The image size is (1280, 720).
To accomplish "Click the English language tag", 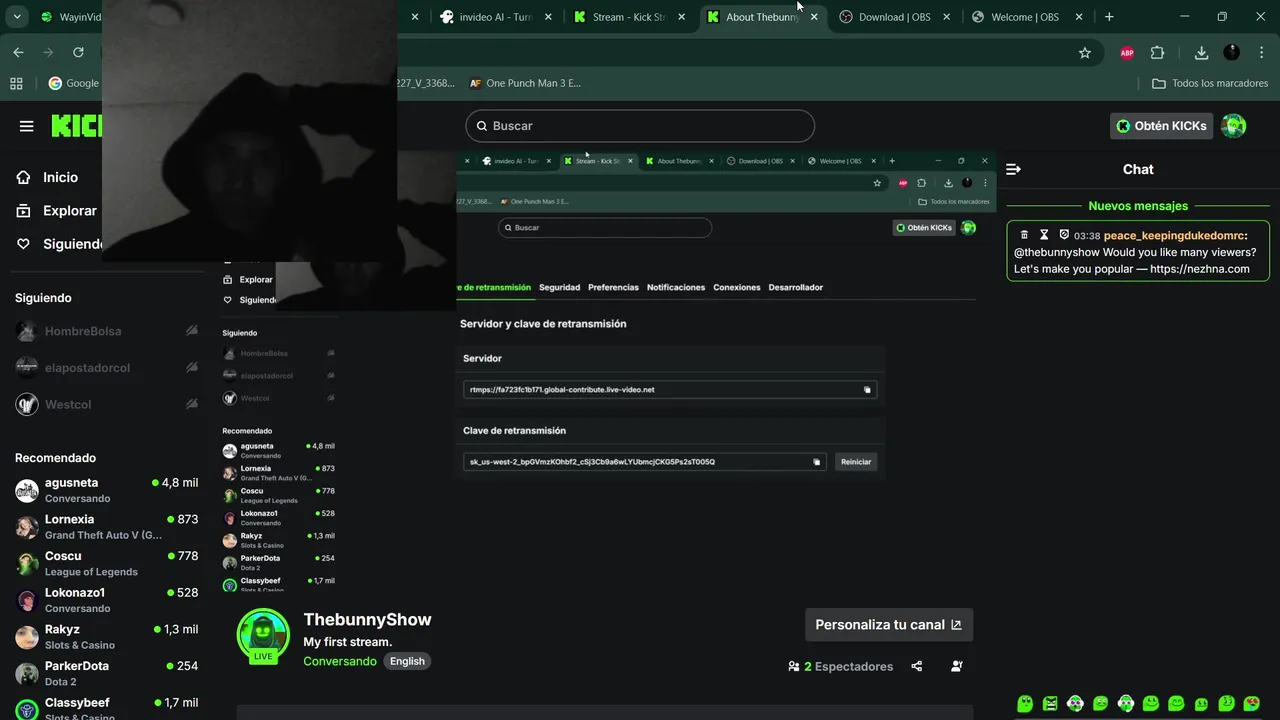I will point(407,661).
